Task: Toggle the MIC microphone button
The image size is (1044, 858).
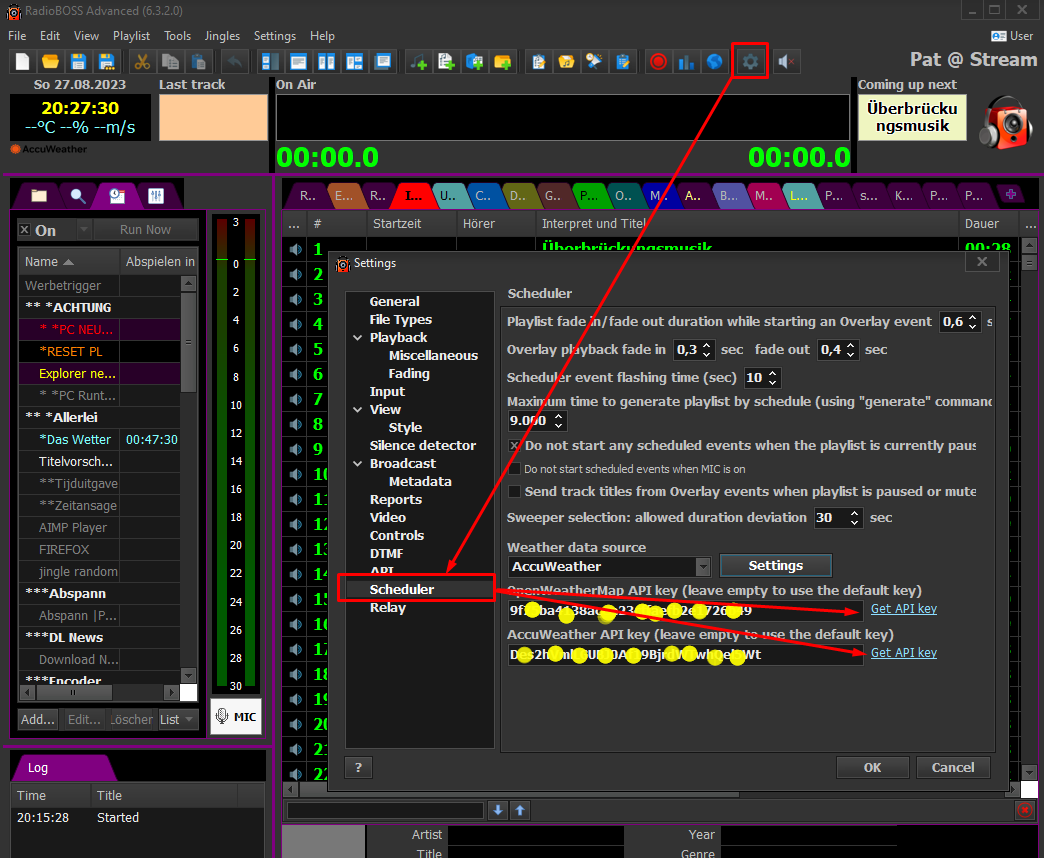Action: (235, 716)
